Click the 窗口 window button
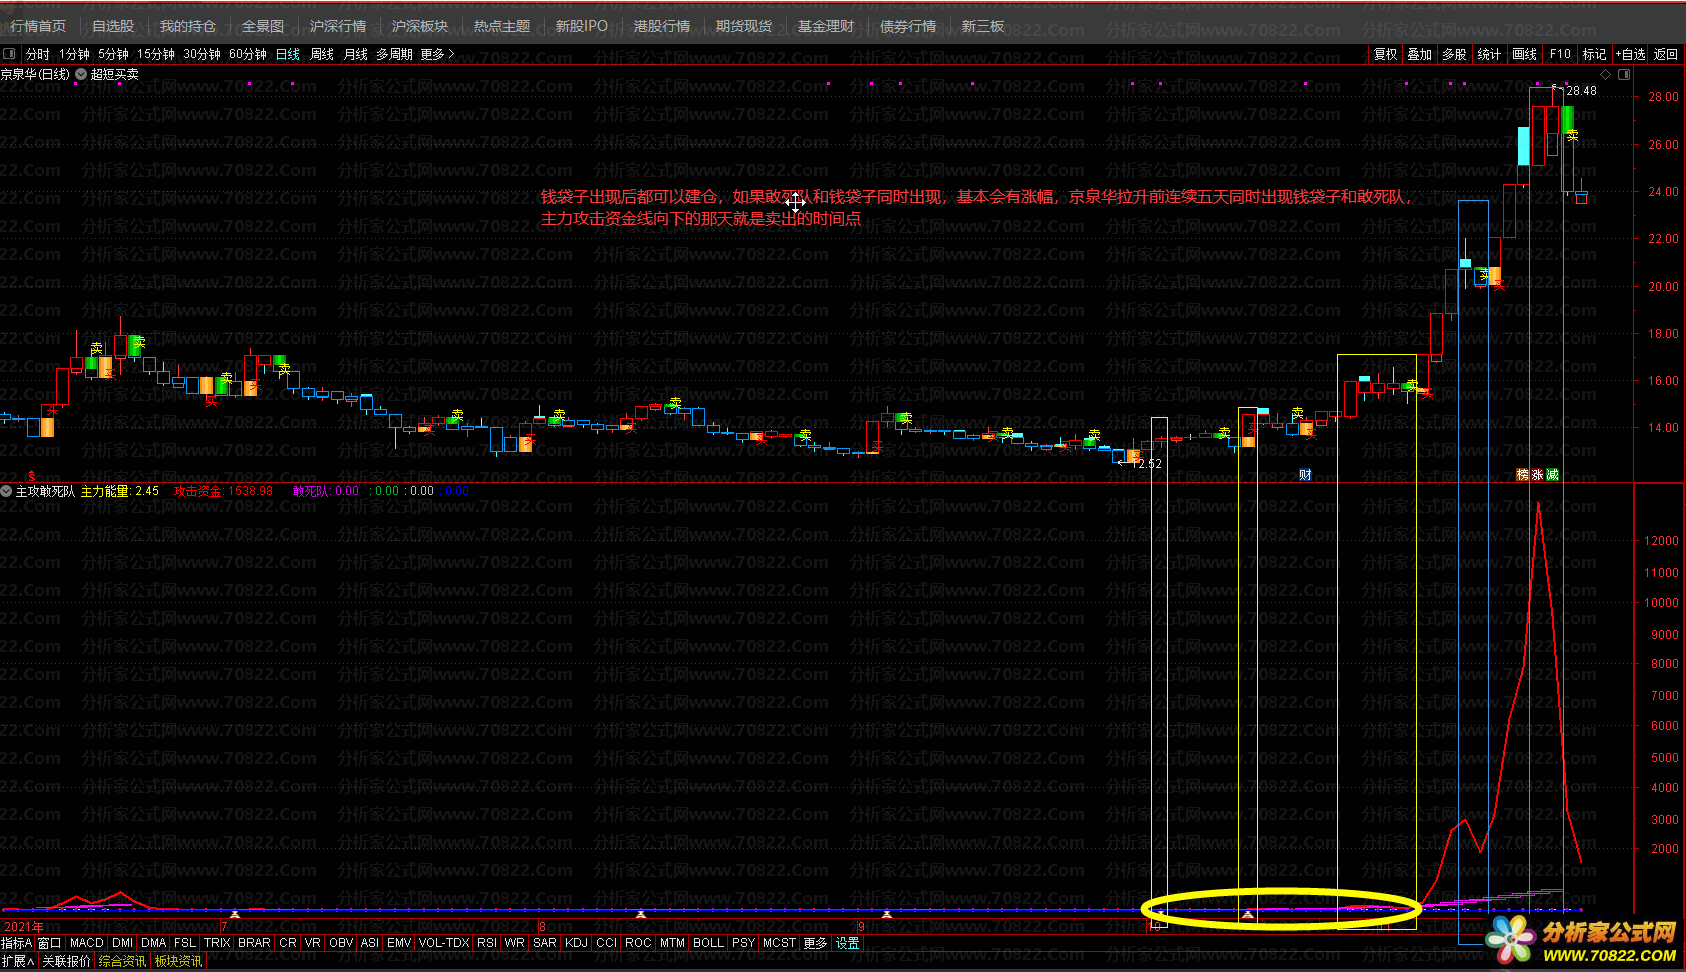This screenshot has width=1686, height=972. tap(50, 943)
